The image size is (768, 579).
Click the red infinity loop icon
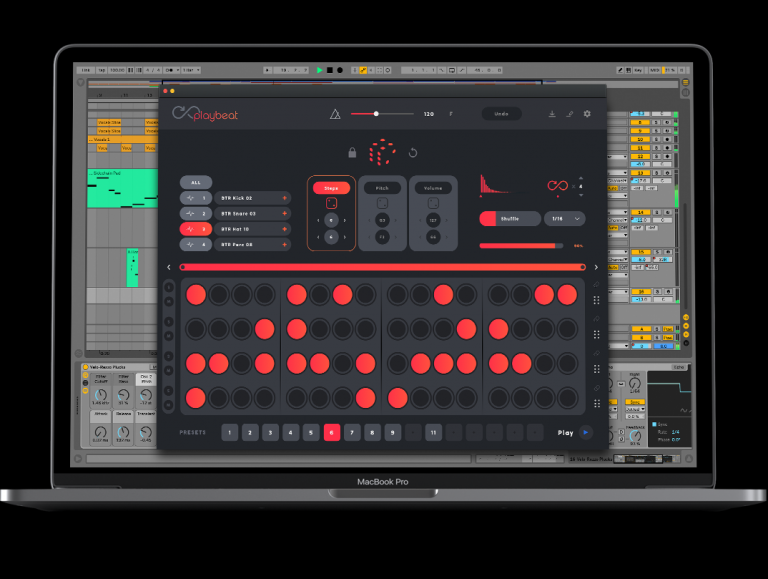tap(557, 186)
